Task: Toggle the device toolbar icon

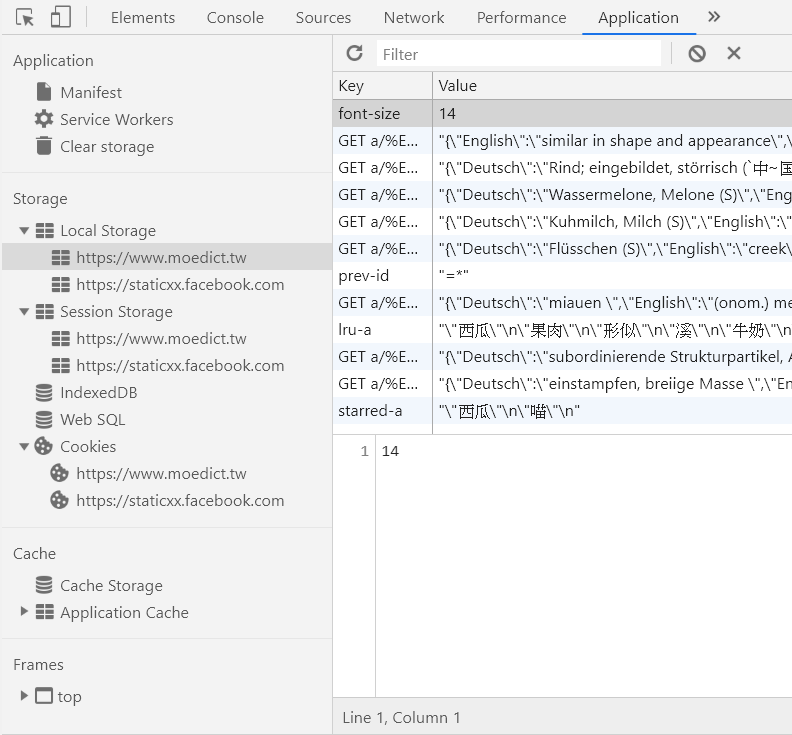Action: 60,17
